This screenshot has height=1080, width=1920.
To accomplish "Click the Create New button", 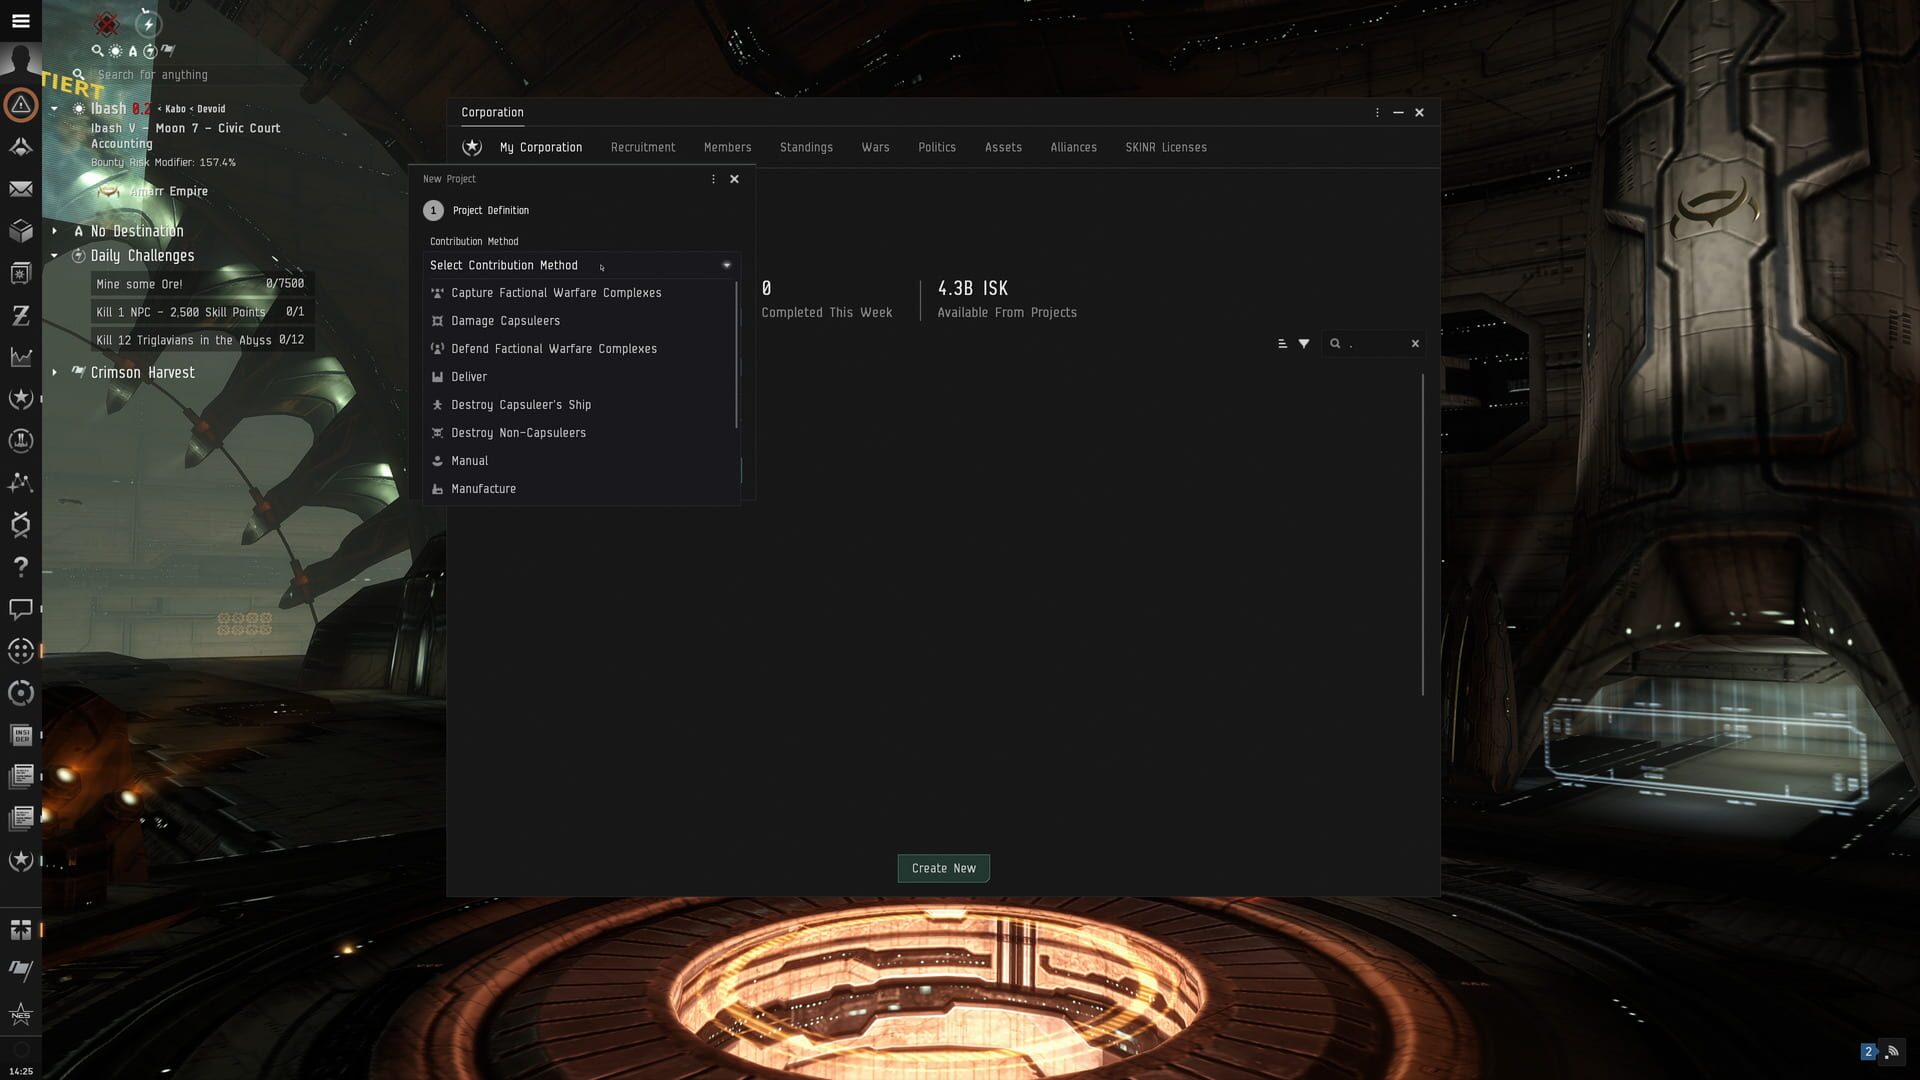I will point(942,868).
